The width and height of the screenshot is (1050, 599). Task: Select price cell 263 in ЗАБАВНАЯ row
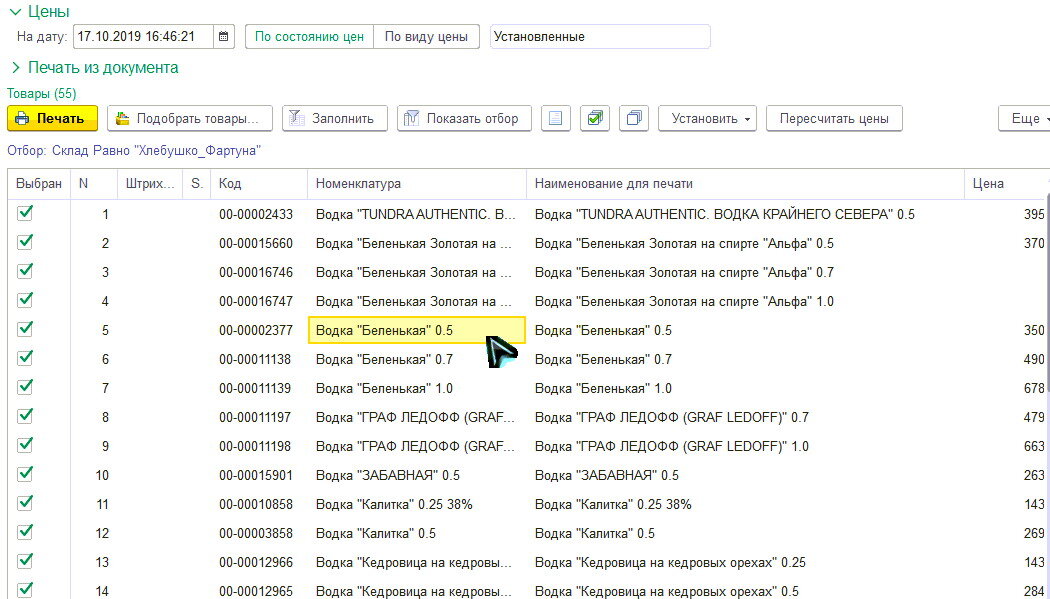click(1005, 475)
